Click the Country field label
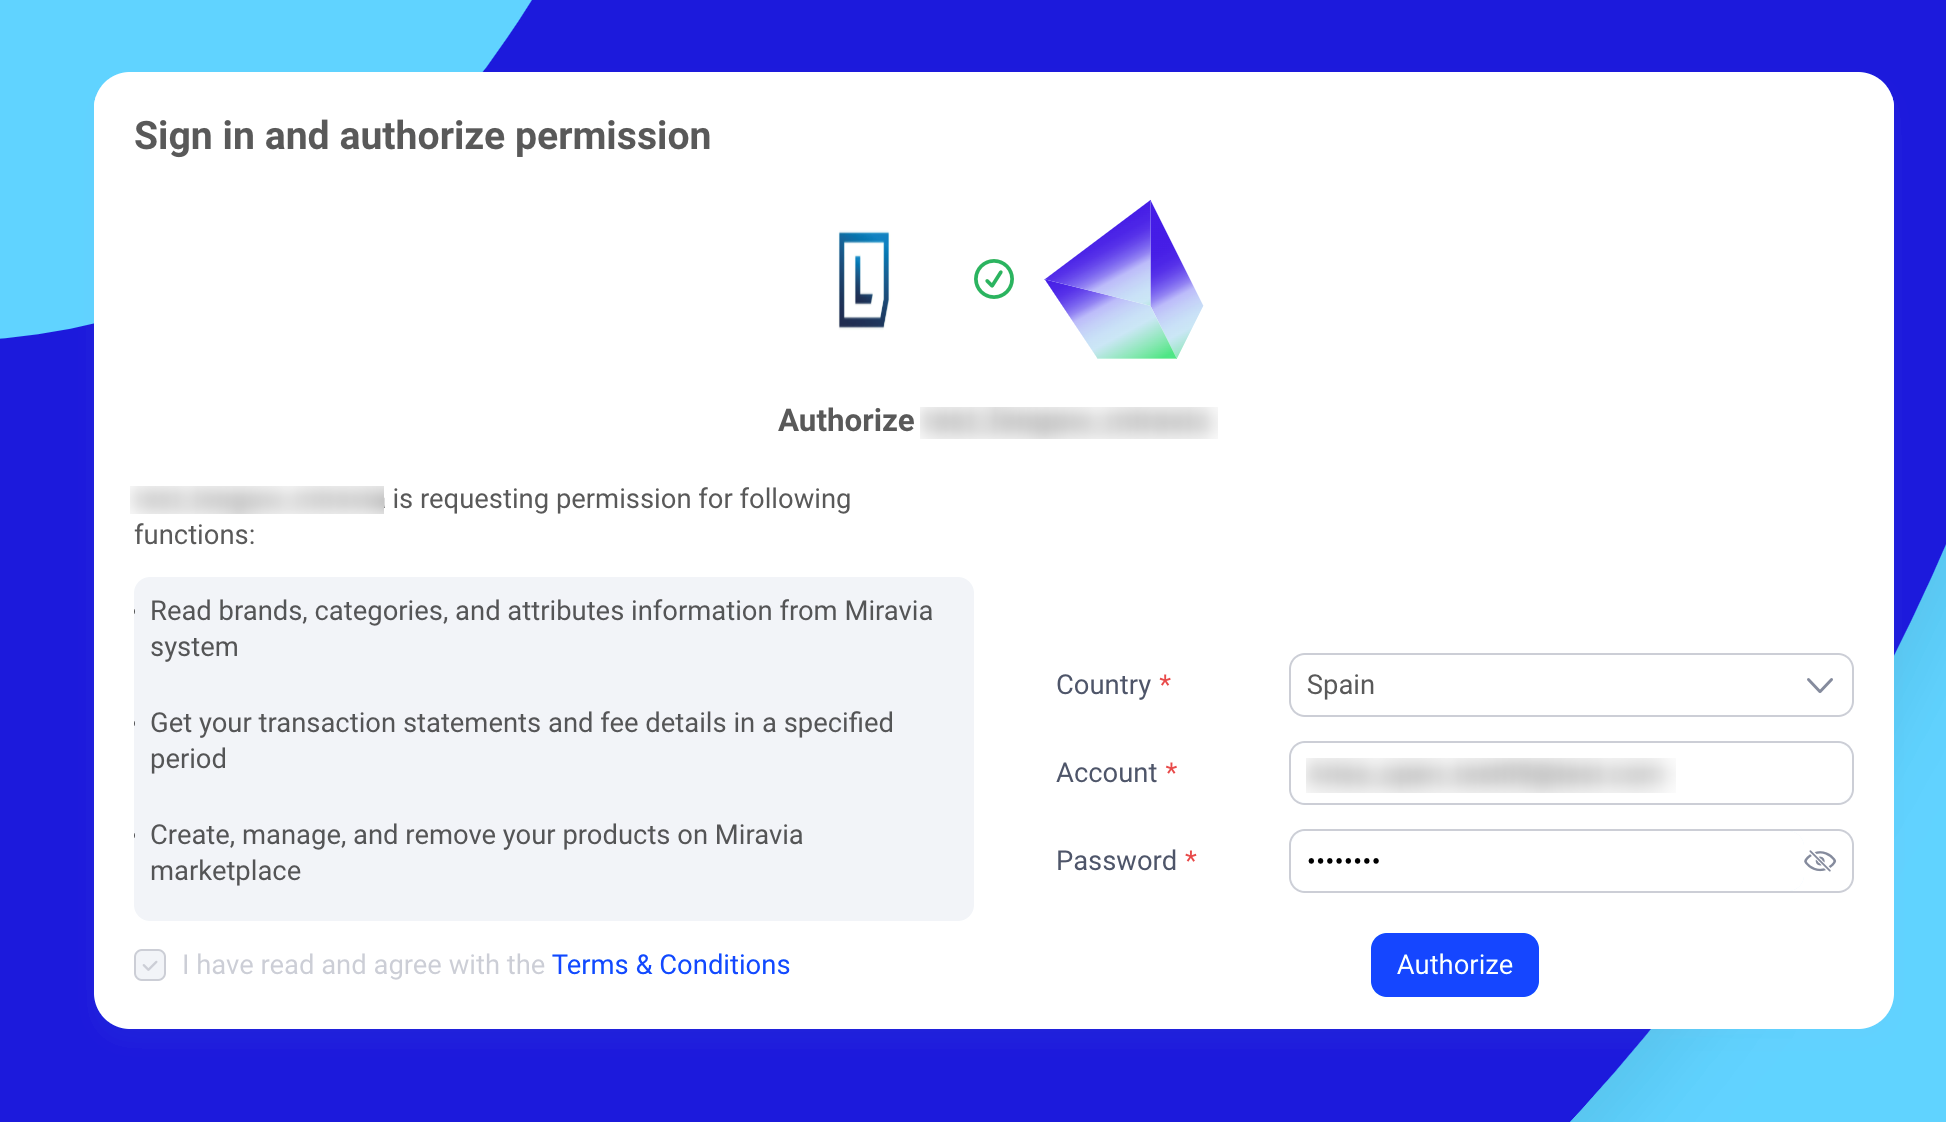1946x1122 pixels. [1103, 685]
